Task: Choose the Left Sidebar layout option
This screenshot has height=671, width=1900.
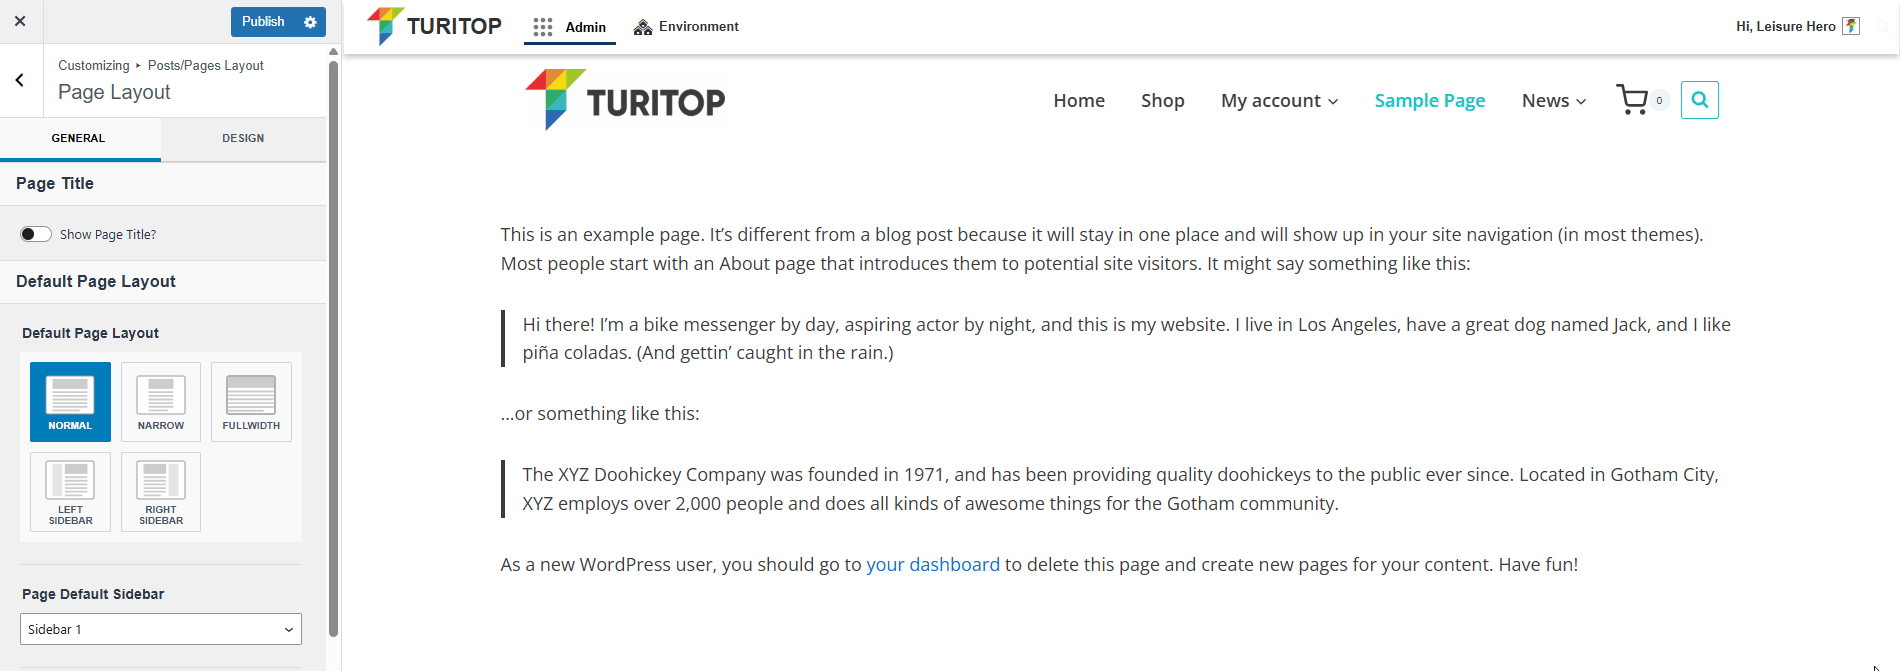Action: [70, 491]
